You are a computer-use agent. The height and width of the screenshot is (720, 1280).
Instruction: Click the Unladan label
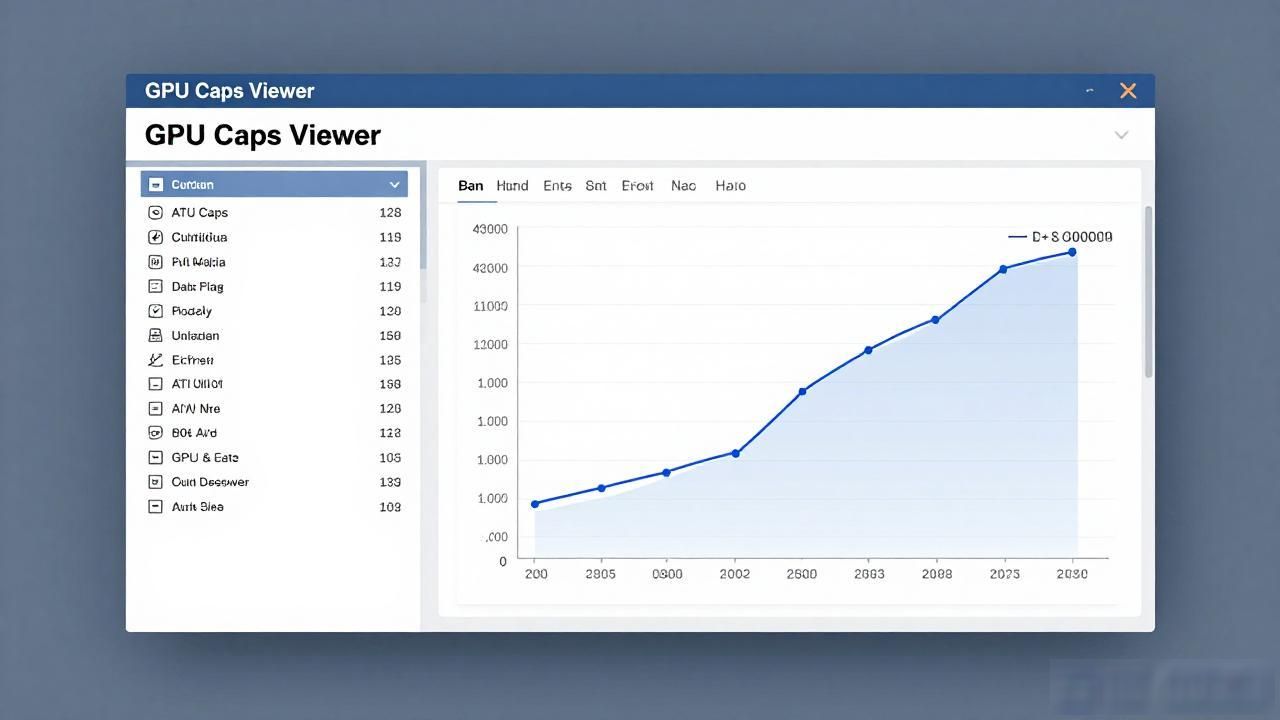pos(195,335)
